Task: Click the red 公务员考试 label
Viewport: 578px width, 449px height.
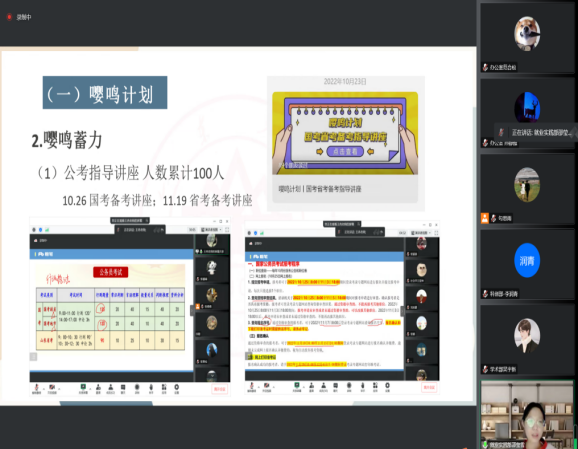Action: tap(111, 272)
